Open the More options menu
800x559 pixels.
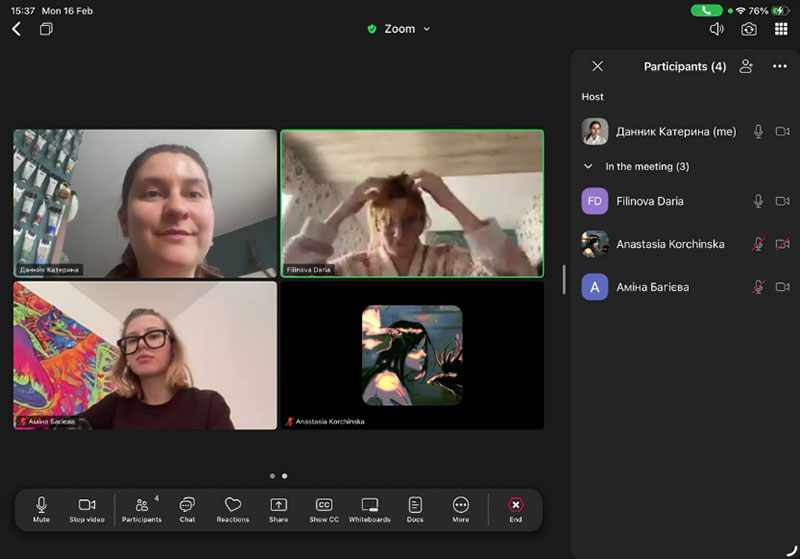(x=461, y=508)
